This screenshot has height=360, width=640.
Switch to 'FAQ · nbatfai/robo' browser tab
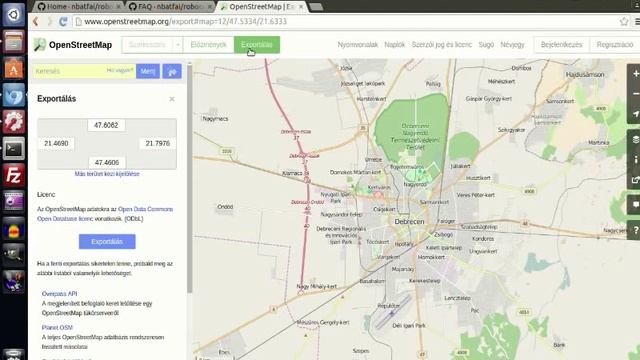[x=168, y=7]
